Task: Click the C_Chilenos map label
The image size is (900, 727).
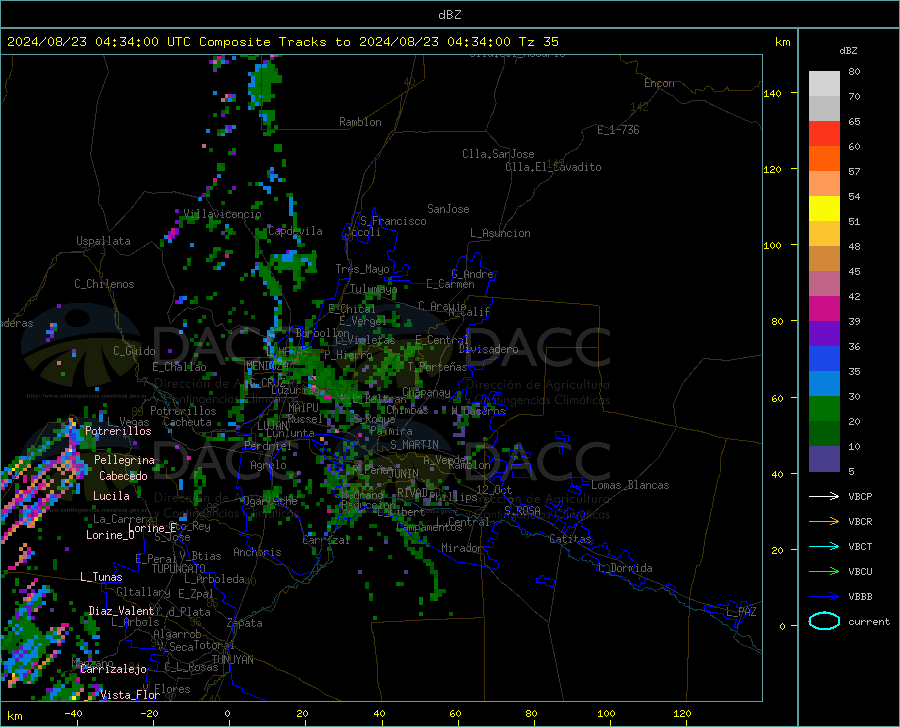Action: click(x=104, y=284)
